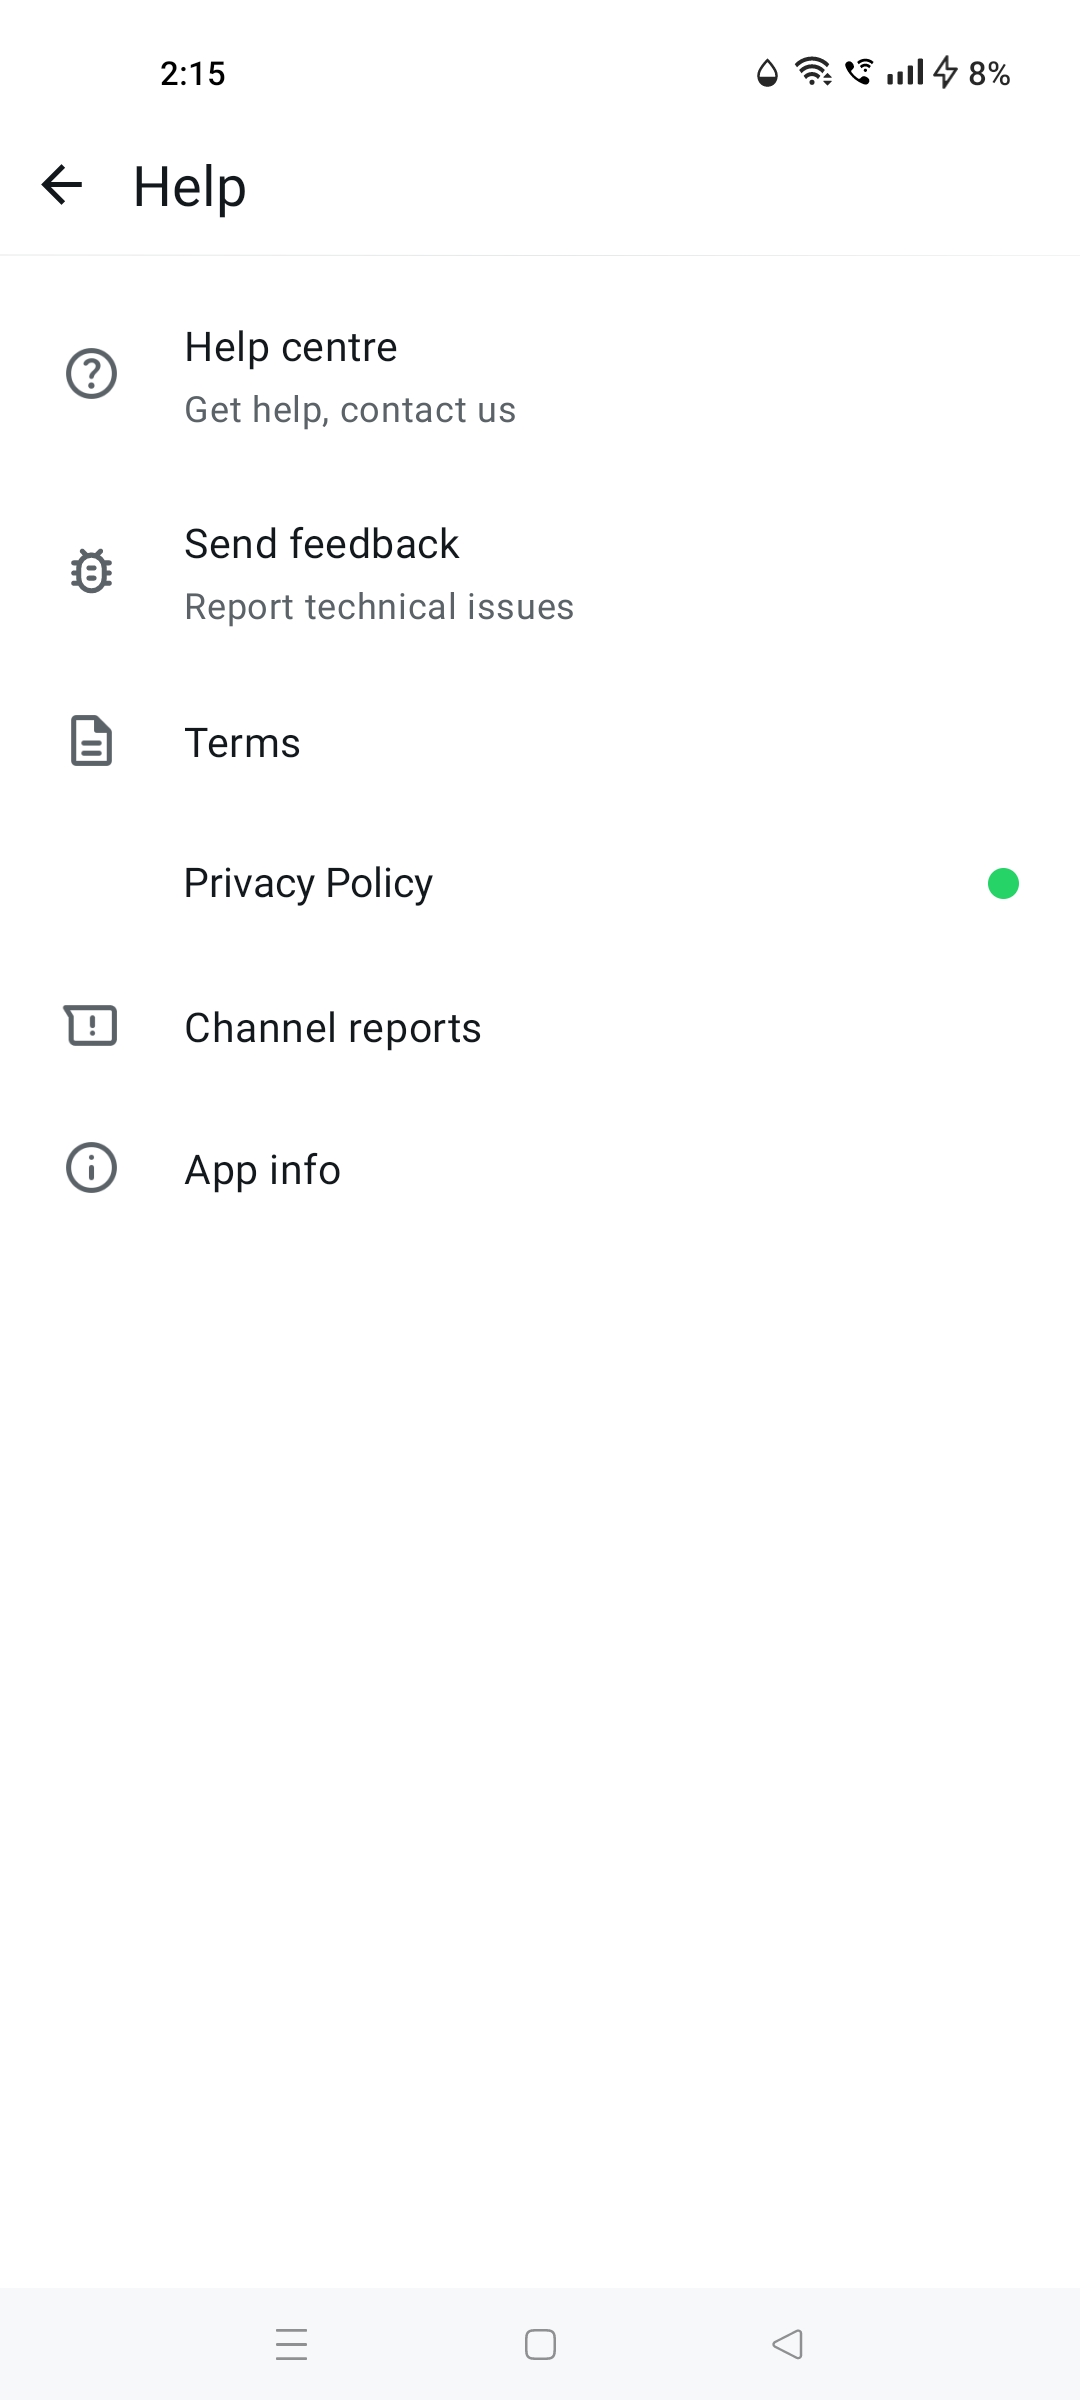Open Channel reports

[x=333, y=1028]
